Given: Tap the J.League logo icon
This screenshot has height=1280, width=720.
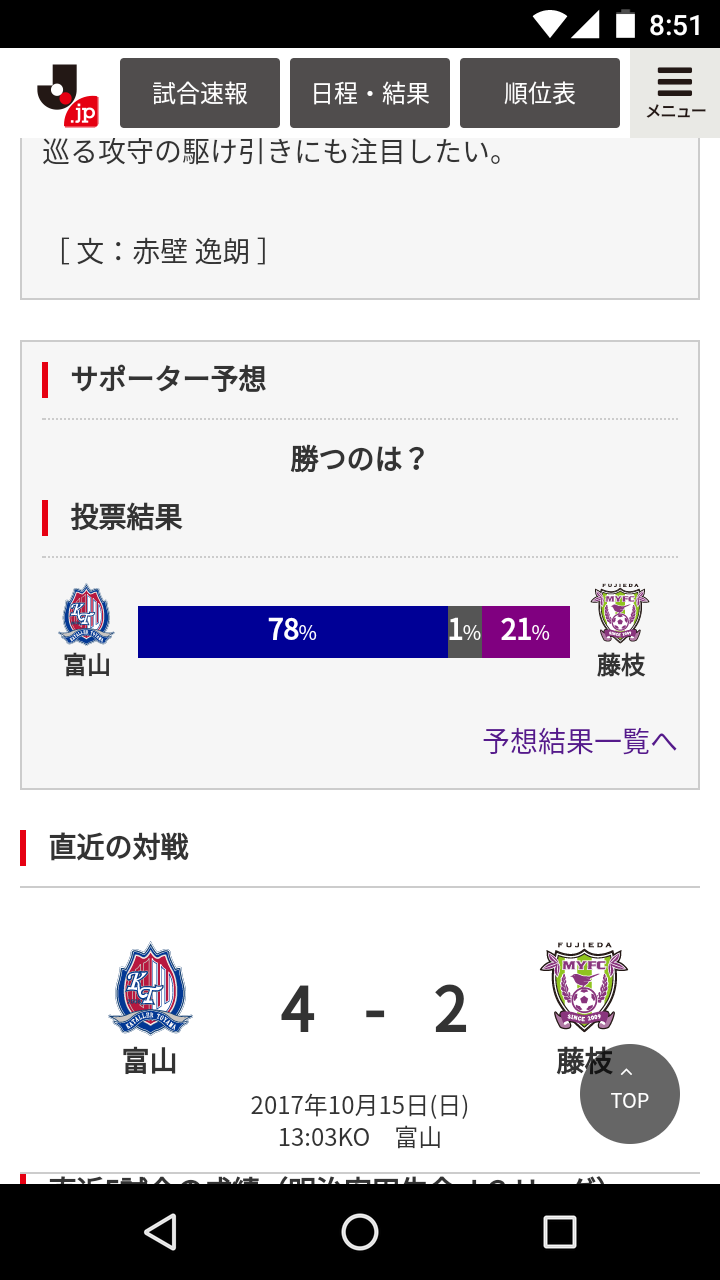Looking at the screenshot, I should pos(68,93).
